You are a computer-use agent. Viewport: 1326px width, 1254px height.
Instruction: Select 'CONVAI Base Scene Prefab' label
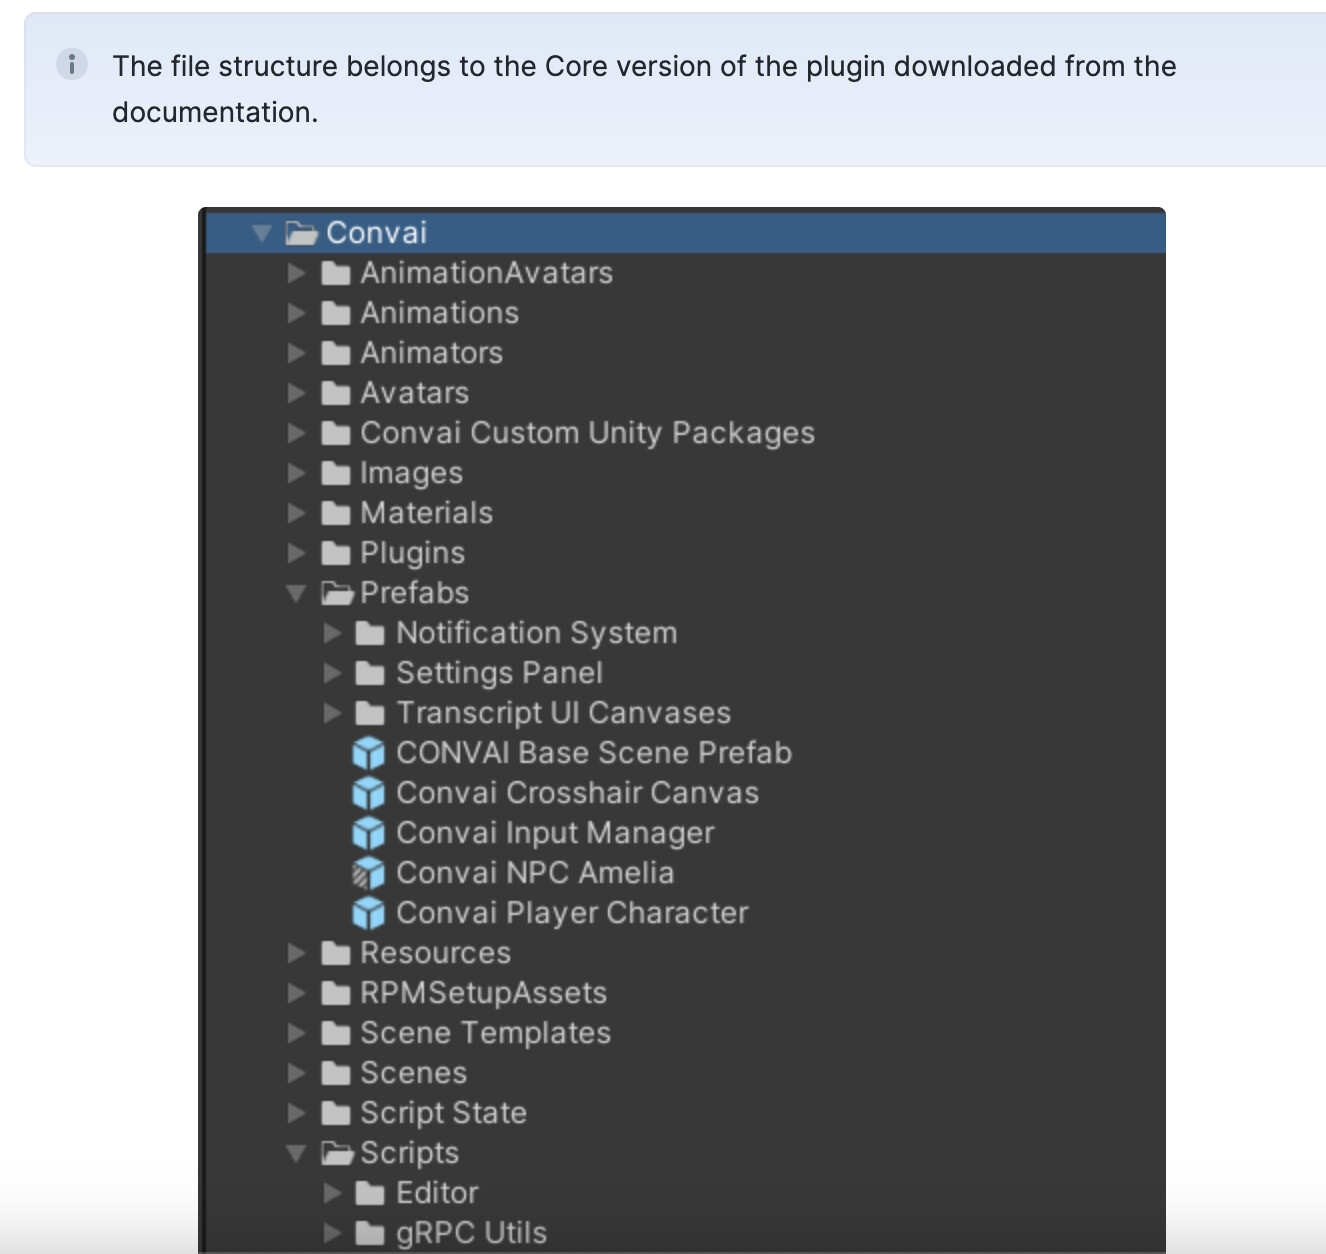[x=594, y=753]
